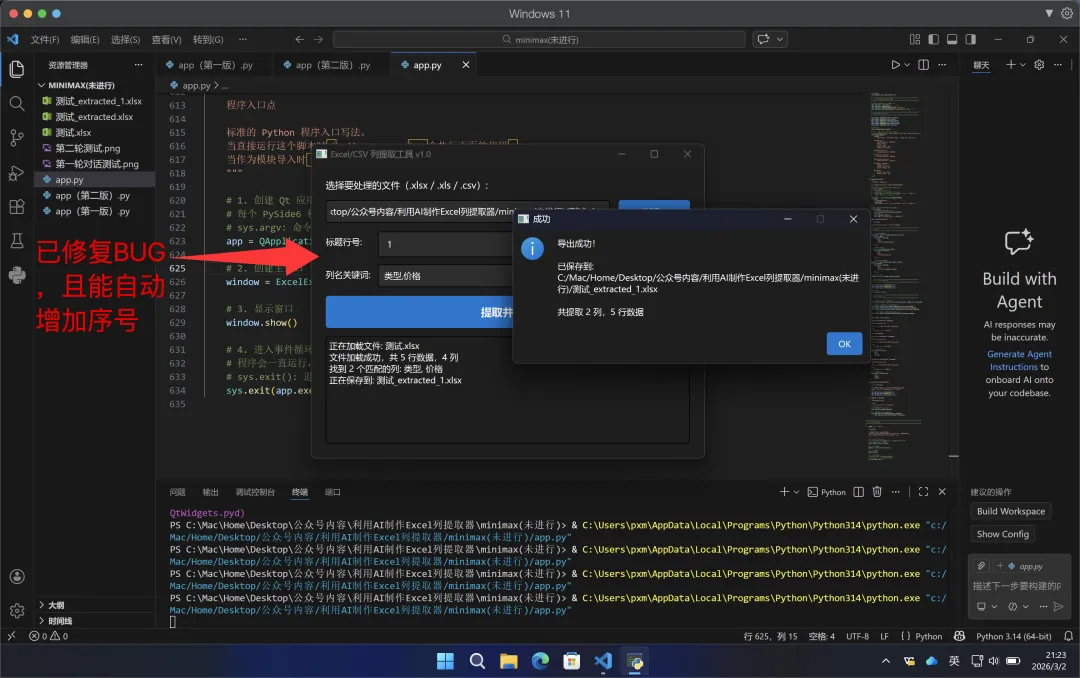Switch to the app（第二版）.py tab
This screenshot has width=1080, height=678.
[x=332, y=65]
